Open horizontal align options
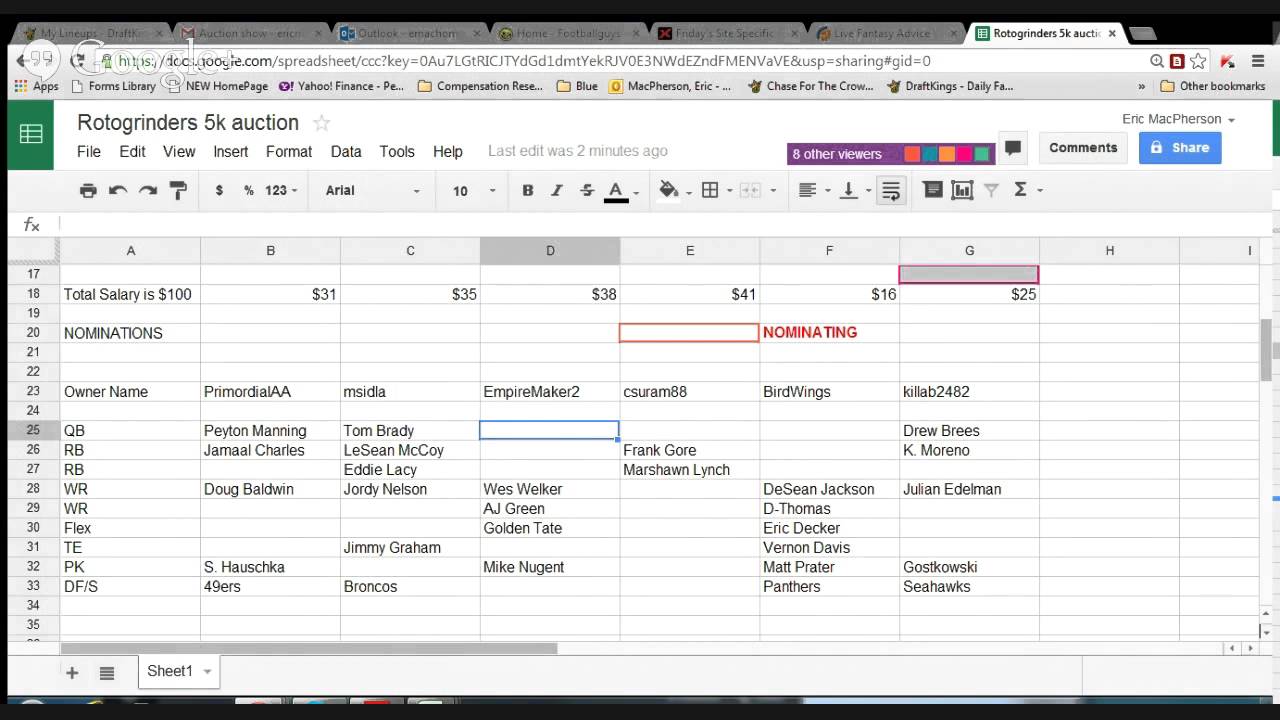The height and width of the screenshot is (720, 1280). [808, 190]
